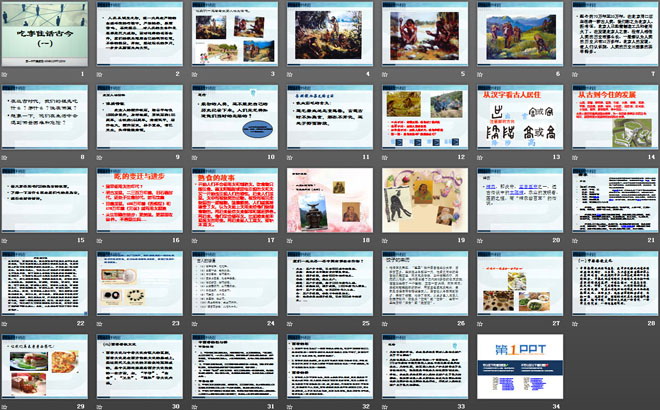This screenshot has width=660, height=410.
Task: Click the star icon under slide 2
Action: coord(100,74)
